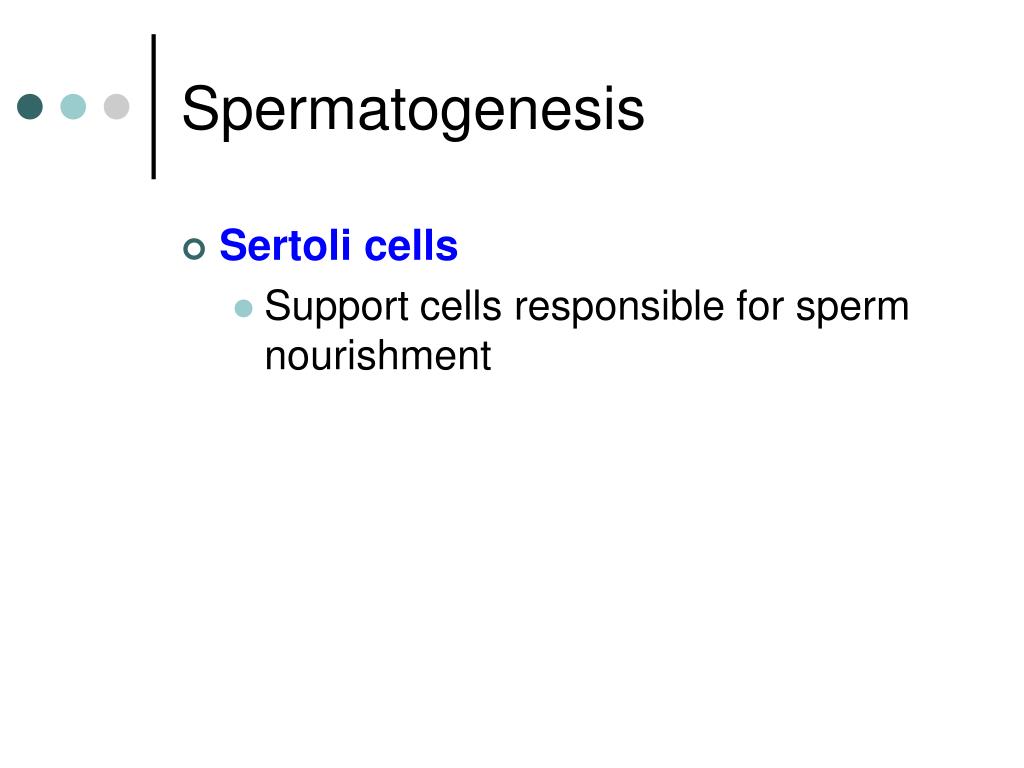Click the word sperm in sub-bullet
The width and height of the screenshot is (1024, 768).
[852, 308]
